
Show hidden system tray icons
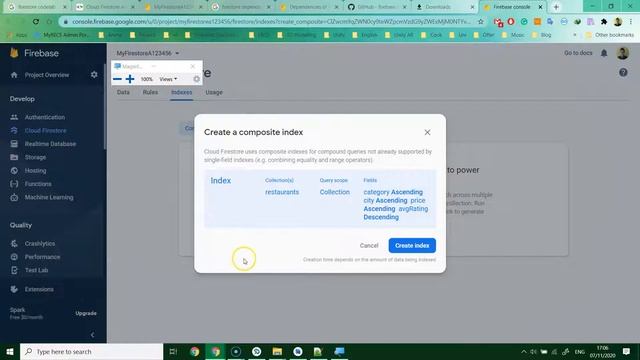(x=523, y=351)
